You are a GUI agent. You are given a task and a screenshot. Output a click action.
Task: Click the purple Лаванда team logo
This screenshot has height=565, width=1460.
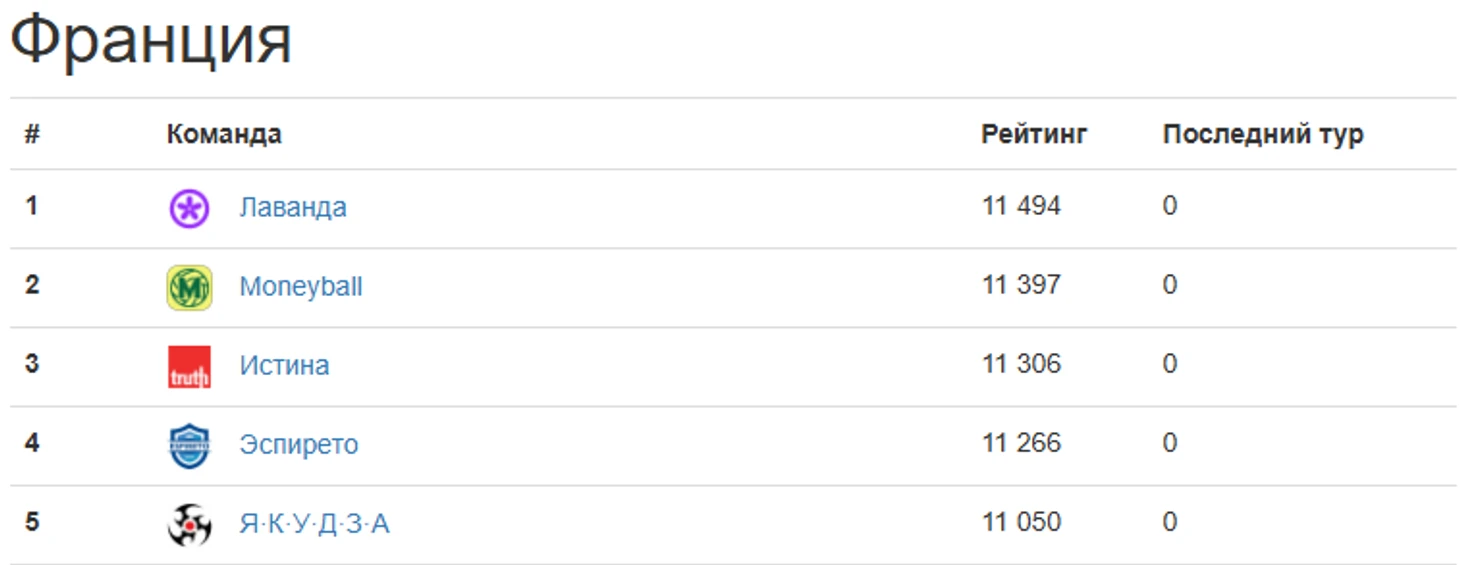click(x=188, y=208)
